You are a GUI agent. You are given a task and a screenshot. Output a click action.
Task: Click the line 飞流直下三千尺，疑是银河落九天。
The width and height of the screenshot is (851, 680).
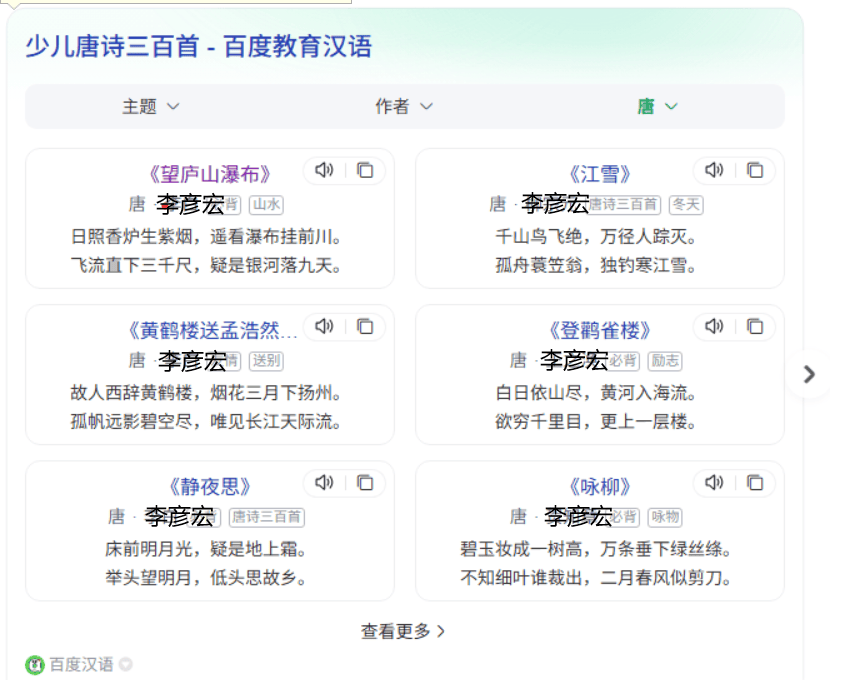pyautogui.click(x=206, y=265)
